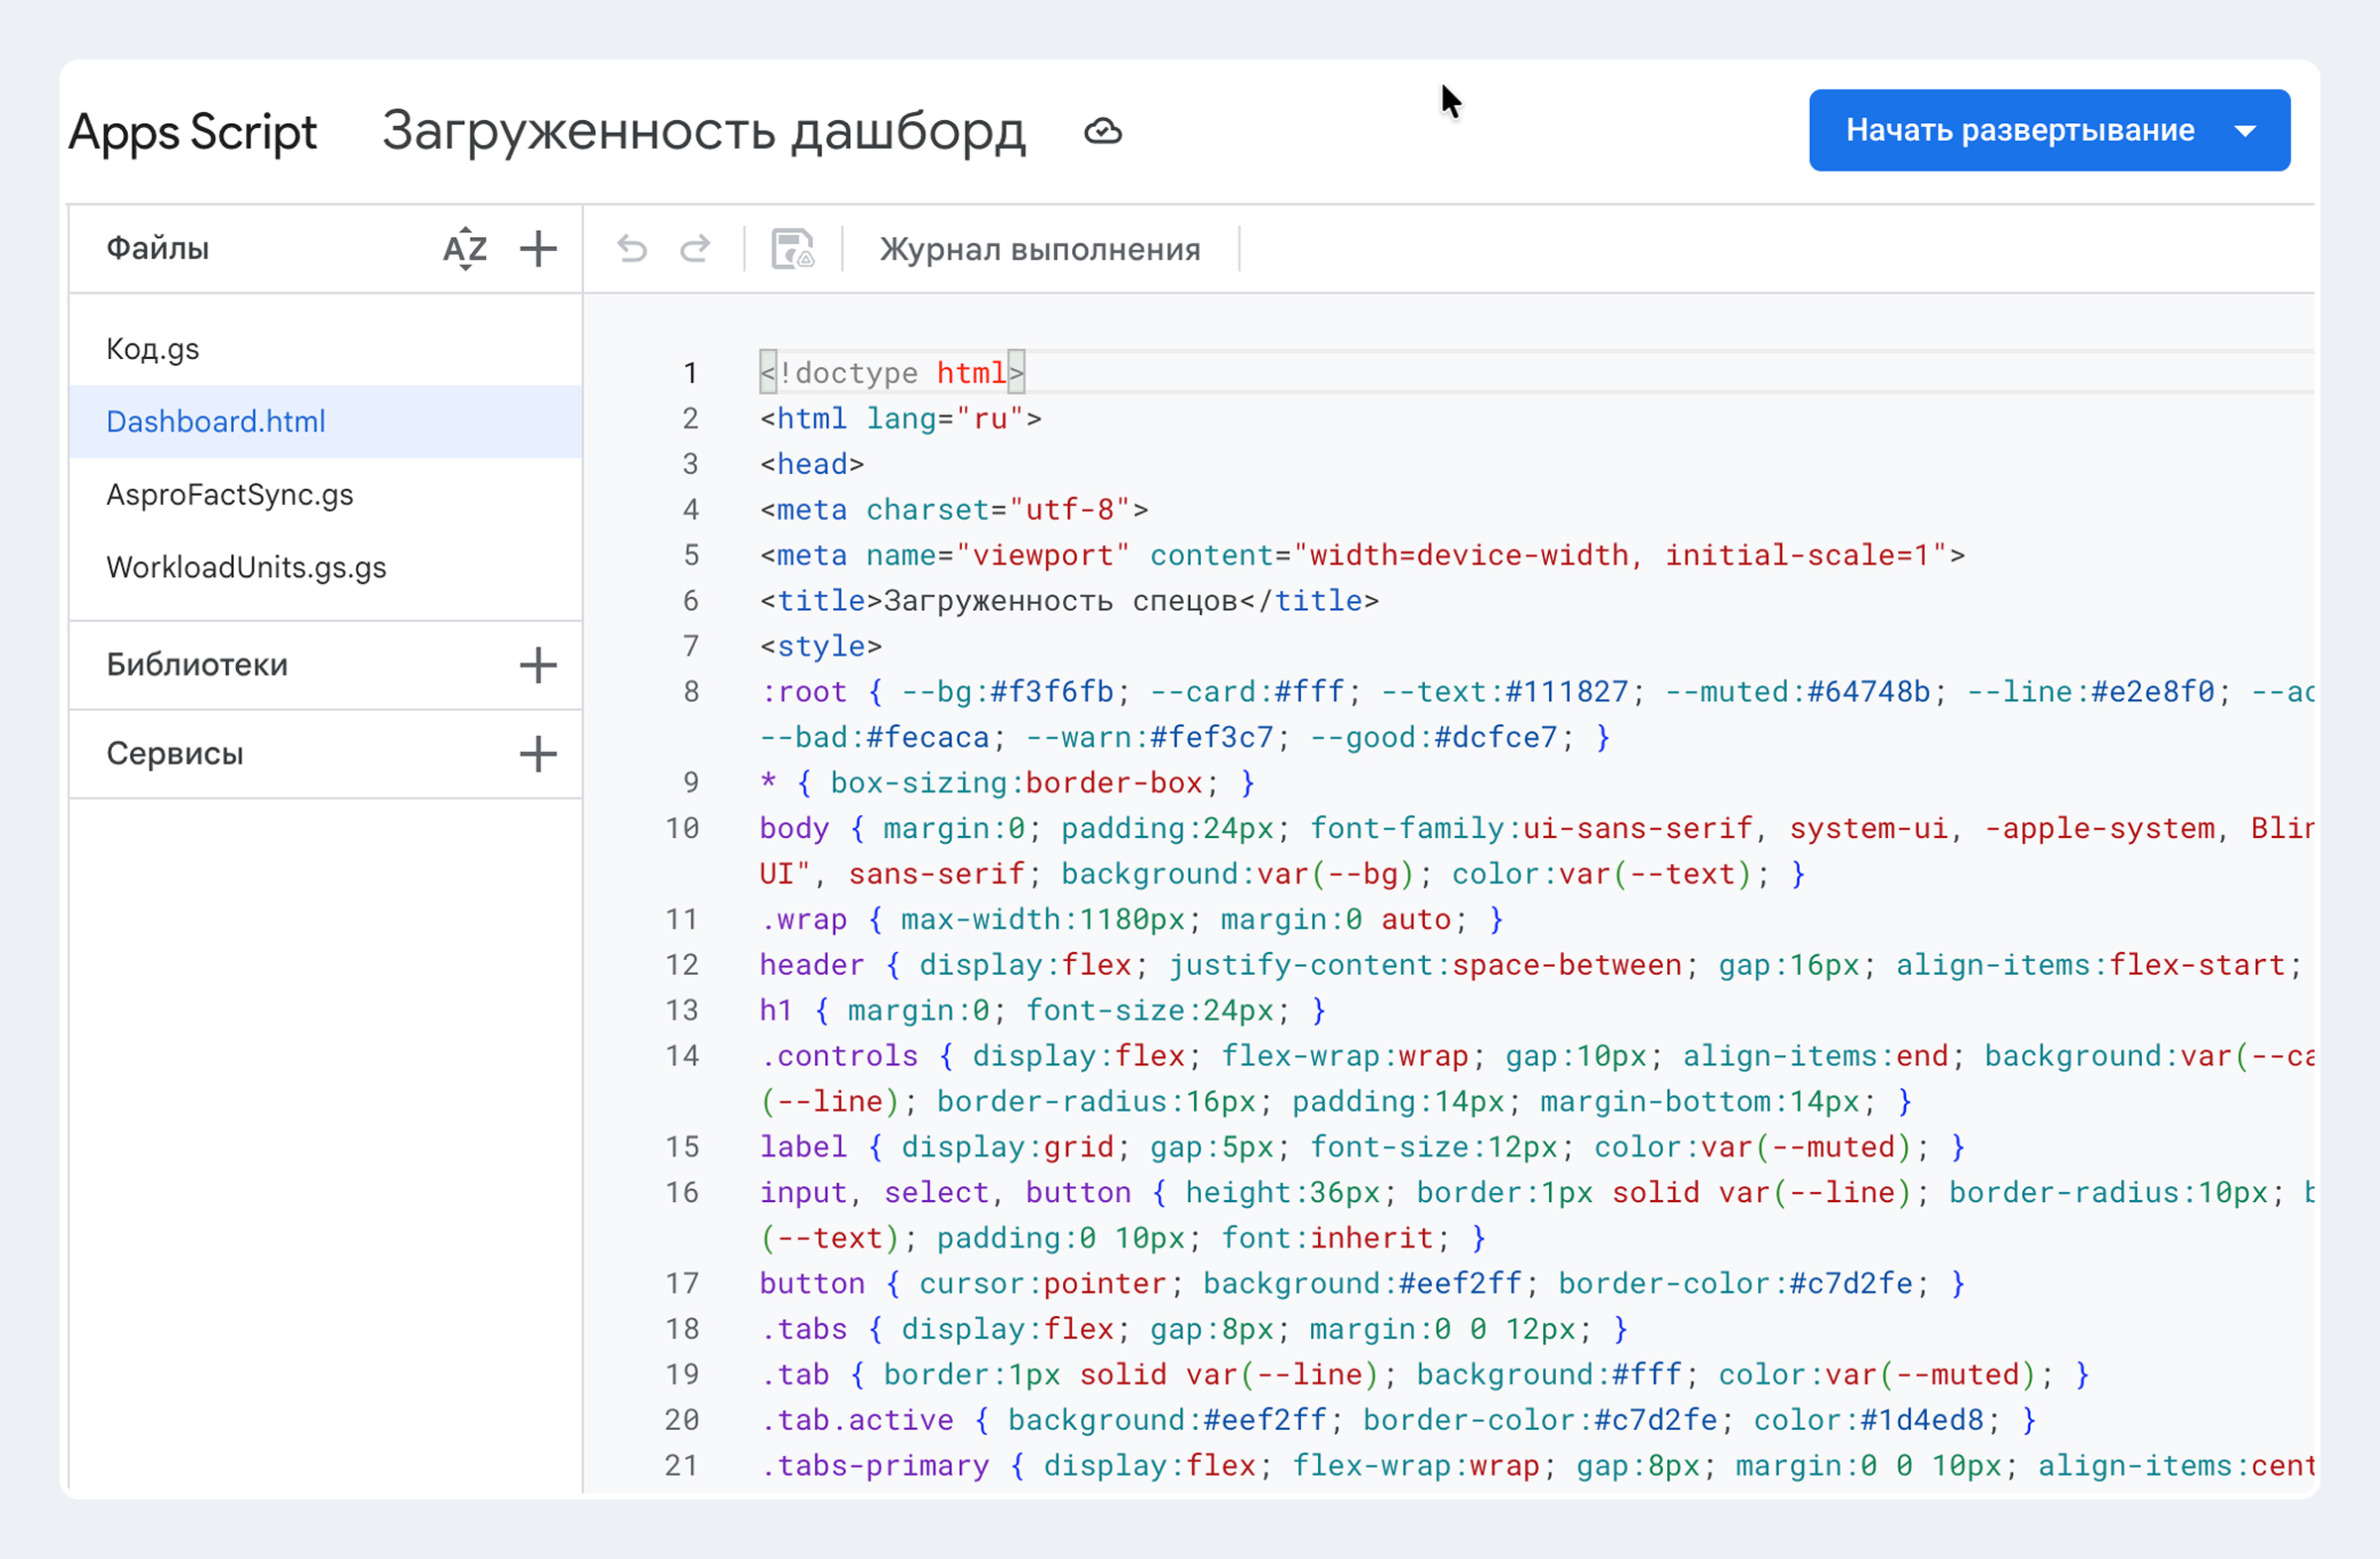2380x1559 pixels.
Task: Click the .tabs display:flex rule on line 18
Action: pos(1194,1329)
